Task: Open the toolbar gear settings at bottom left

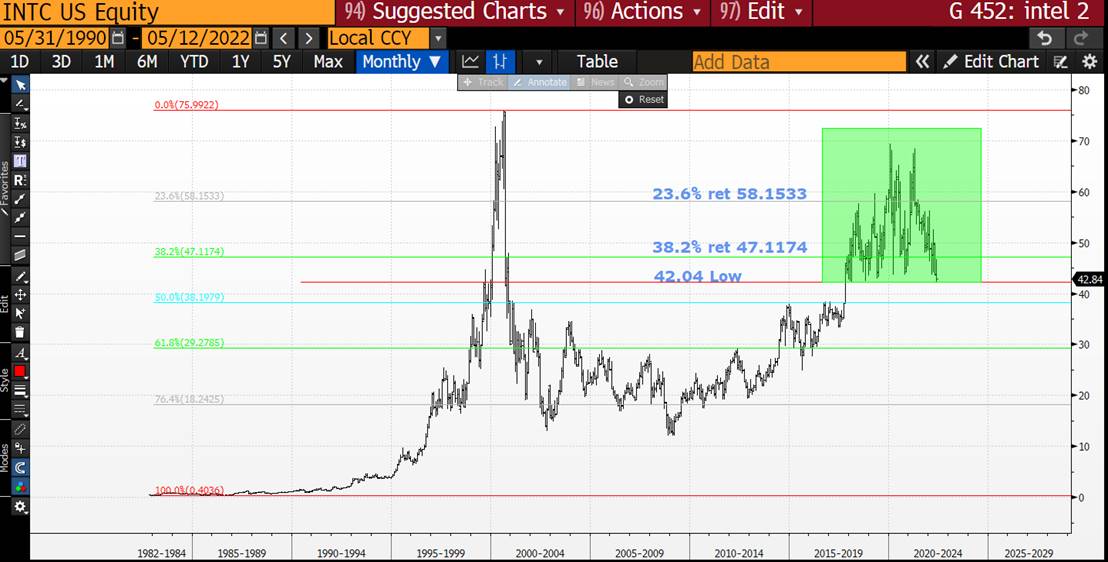Action: (x=20, y=507)
